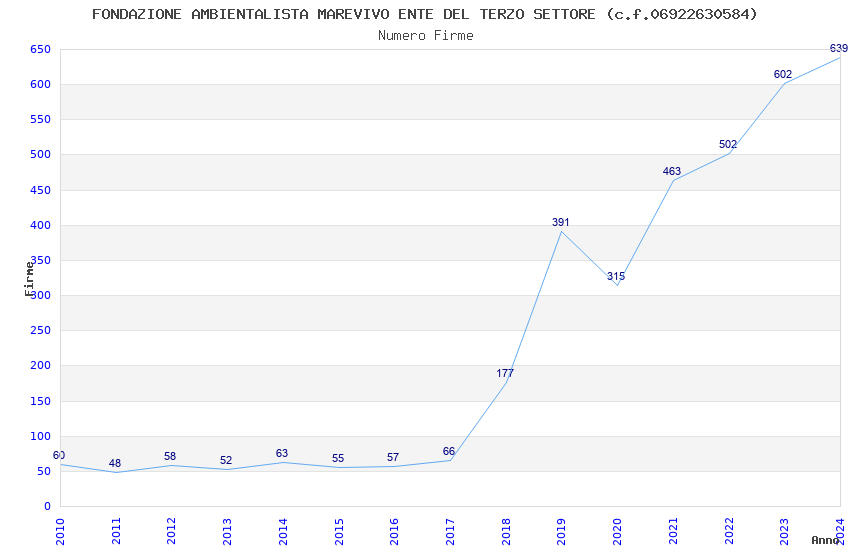Click the 639 data point label for 2024
The height and width of the screenshot is (550, 850).
click(x=838, y=48)
